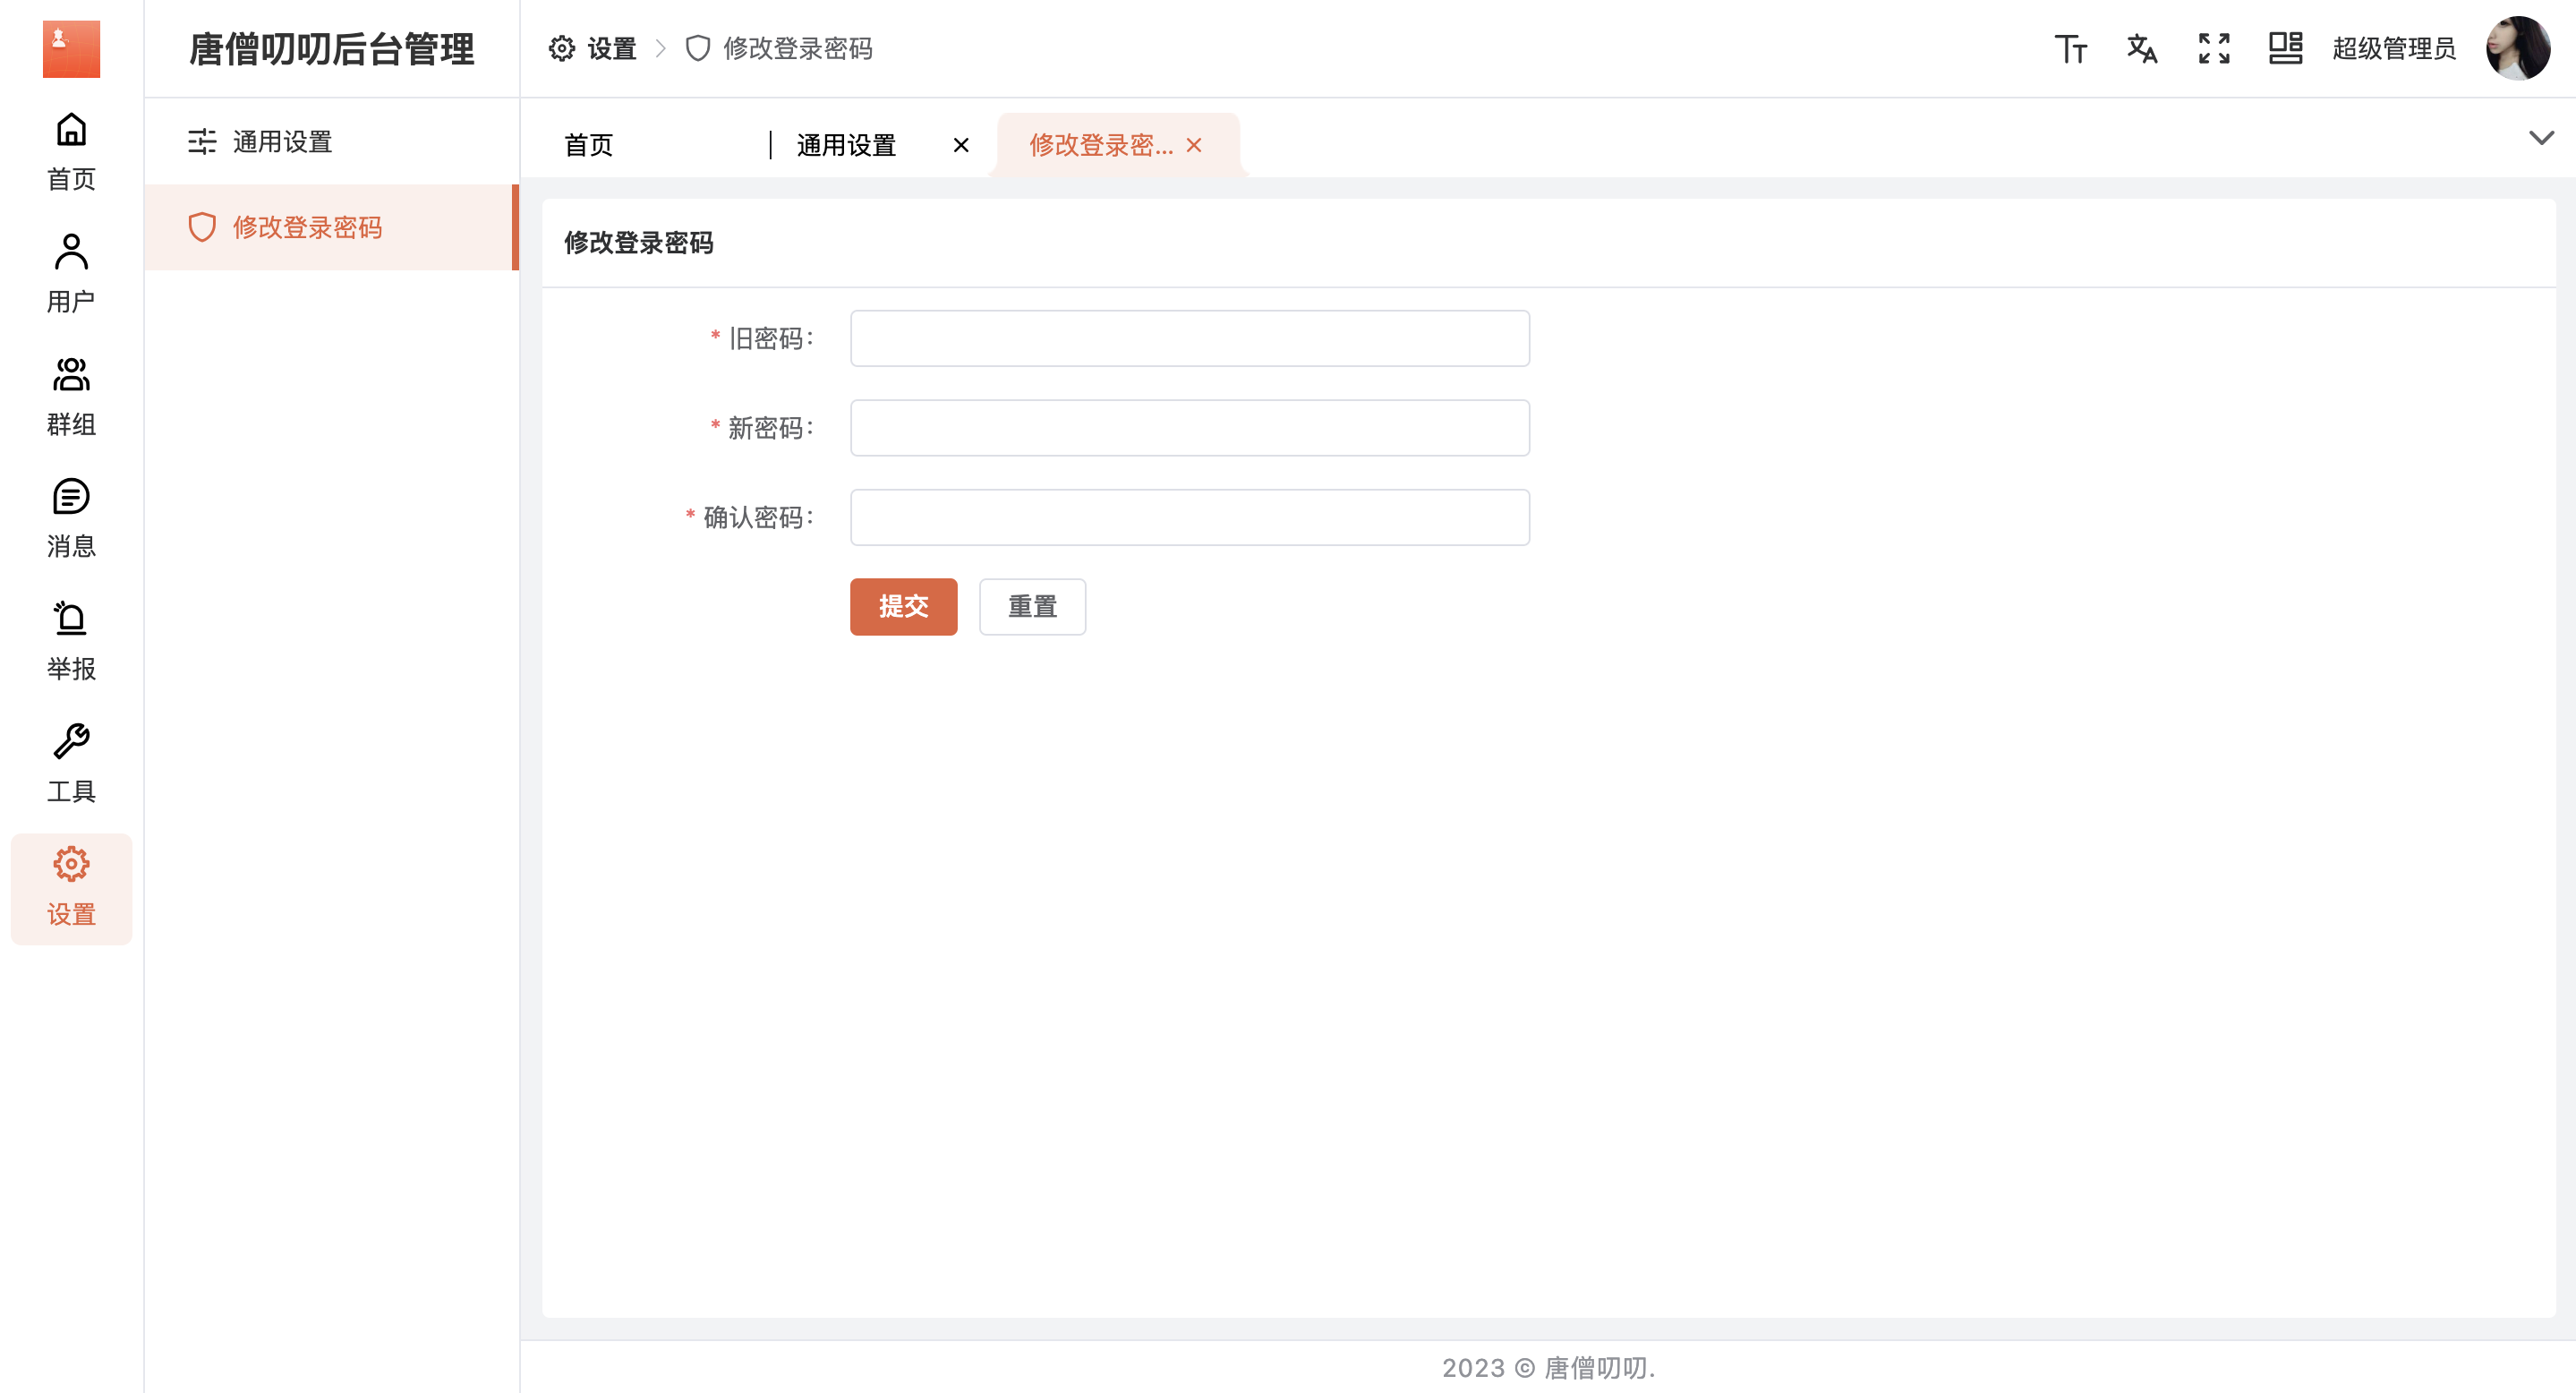This screenshot has height=1393, width=2576.
Task: Switch to the 通用设置 tab
Action: click(x=846, y=145)
